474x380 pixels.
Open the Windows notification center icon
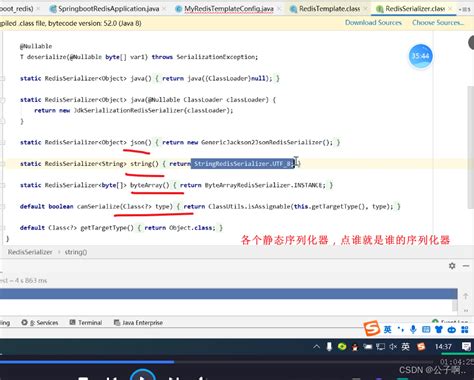point(466,347)
